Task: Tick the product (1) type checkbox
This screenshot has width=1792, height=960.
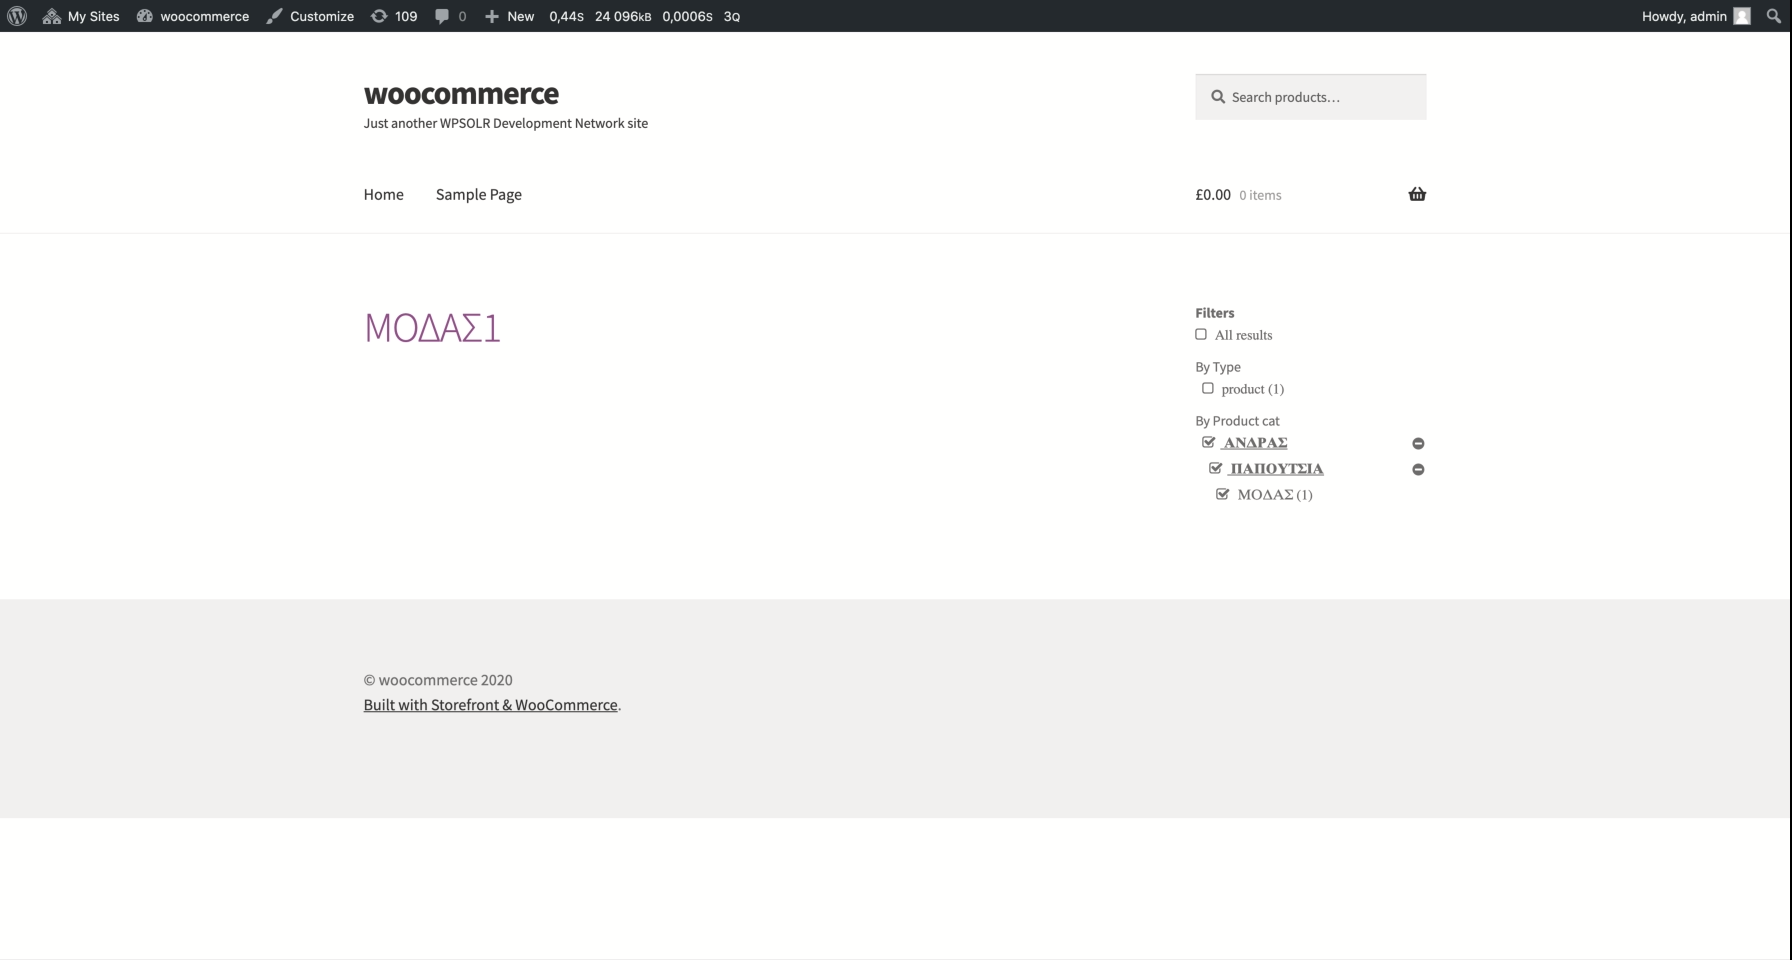Action: pyautogui.click(x=1208, y=388)
